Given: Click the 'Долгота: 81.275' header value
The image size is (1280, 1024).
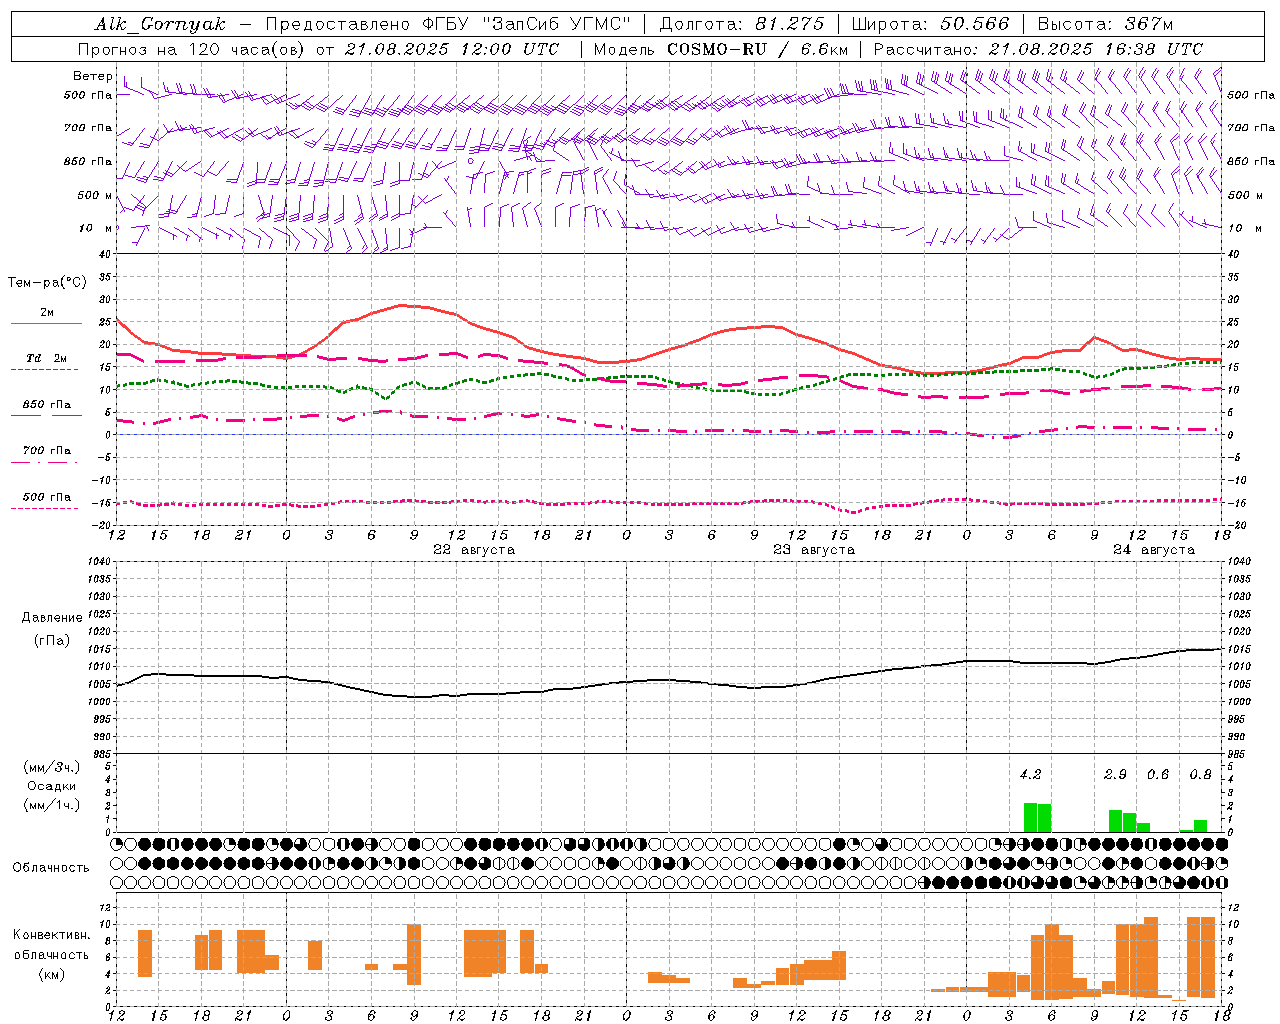Looking at the screenshot, I should [741, 24].
